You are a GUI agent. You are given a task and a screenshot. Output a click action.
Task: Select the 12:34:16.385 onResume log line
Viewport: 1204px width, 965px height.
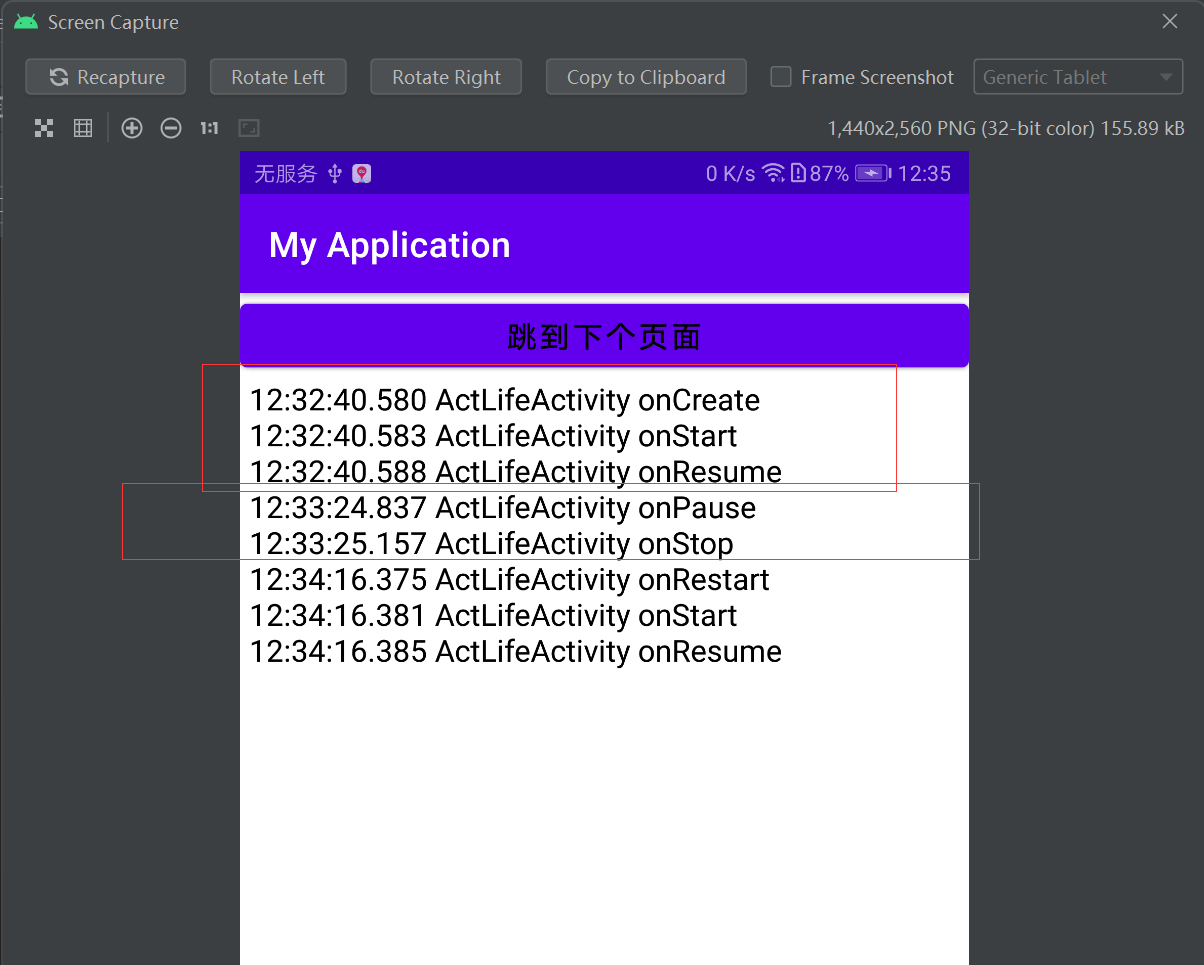(516, 652)
